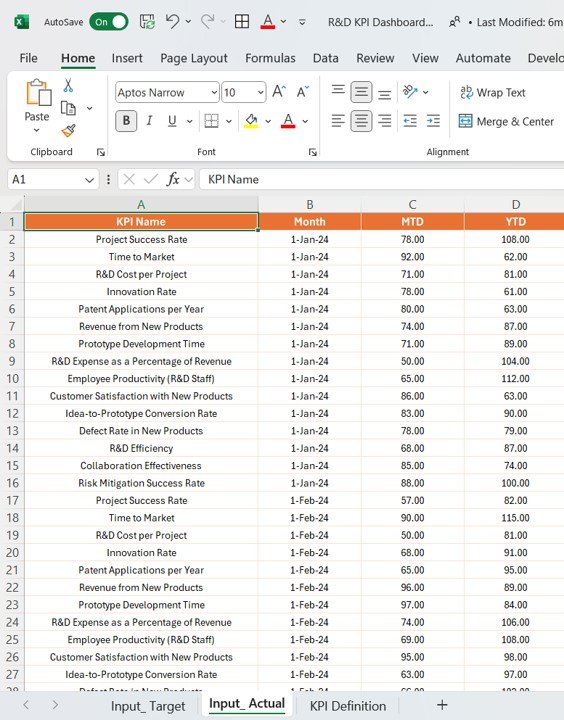Click next sheet navigation arrow
Image resolution: width=564 pixels, height=720 pixels.
[55, 705]
